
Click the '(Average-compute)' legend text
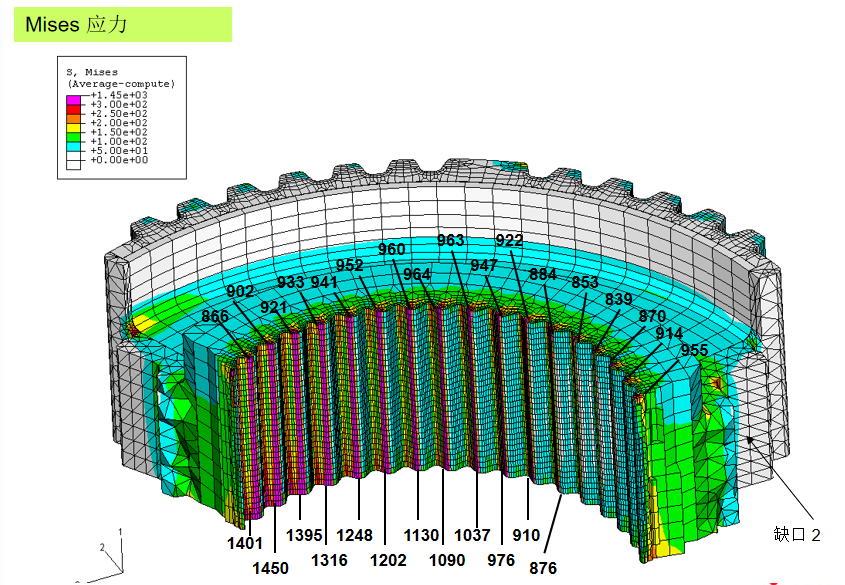pyautogui.click(x=120, y=83)
